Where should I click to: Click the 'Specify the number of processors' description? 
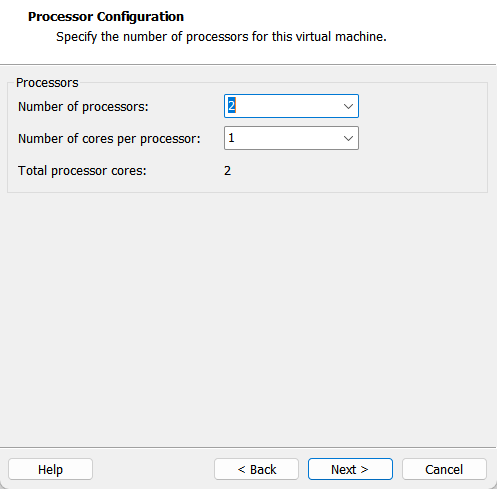click(221, 37)
